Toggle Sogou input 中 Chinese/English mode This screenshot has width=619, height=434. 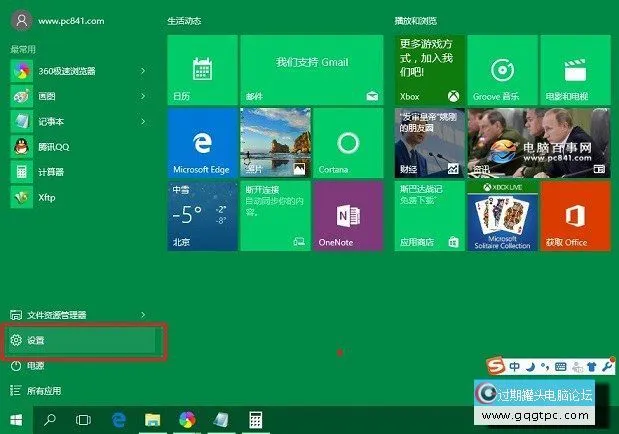pos(514,366)
